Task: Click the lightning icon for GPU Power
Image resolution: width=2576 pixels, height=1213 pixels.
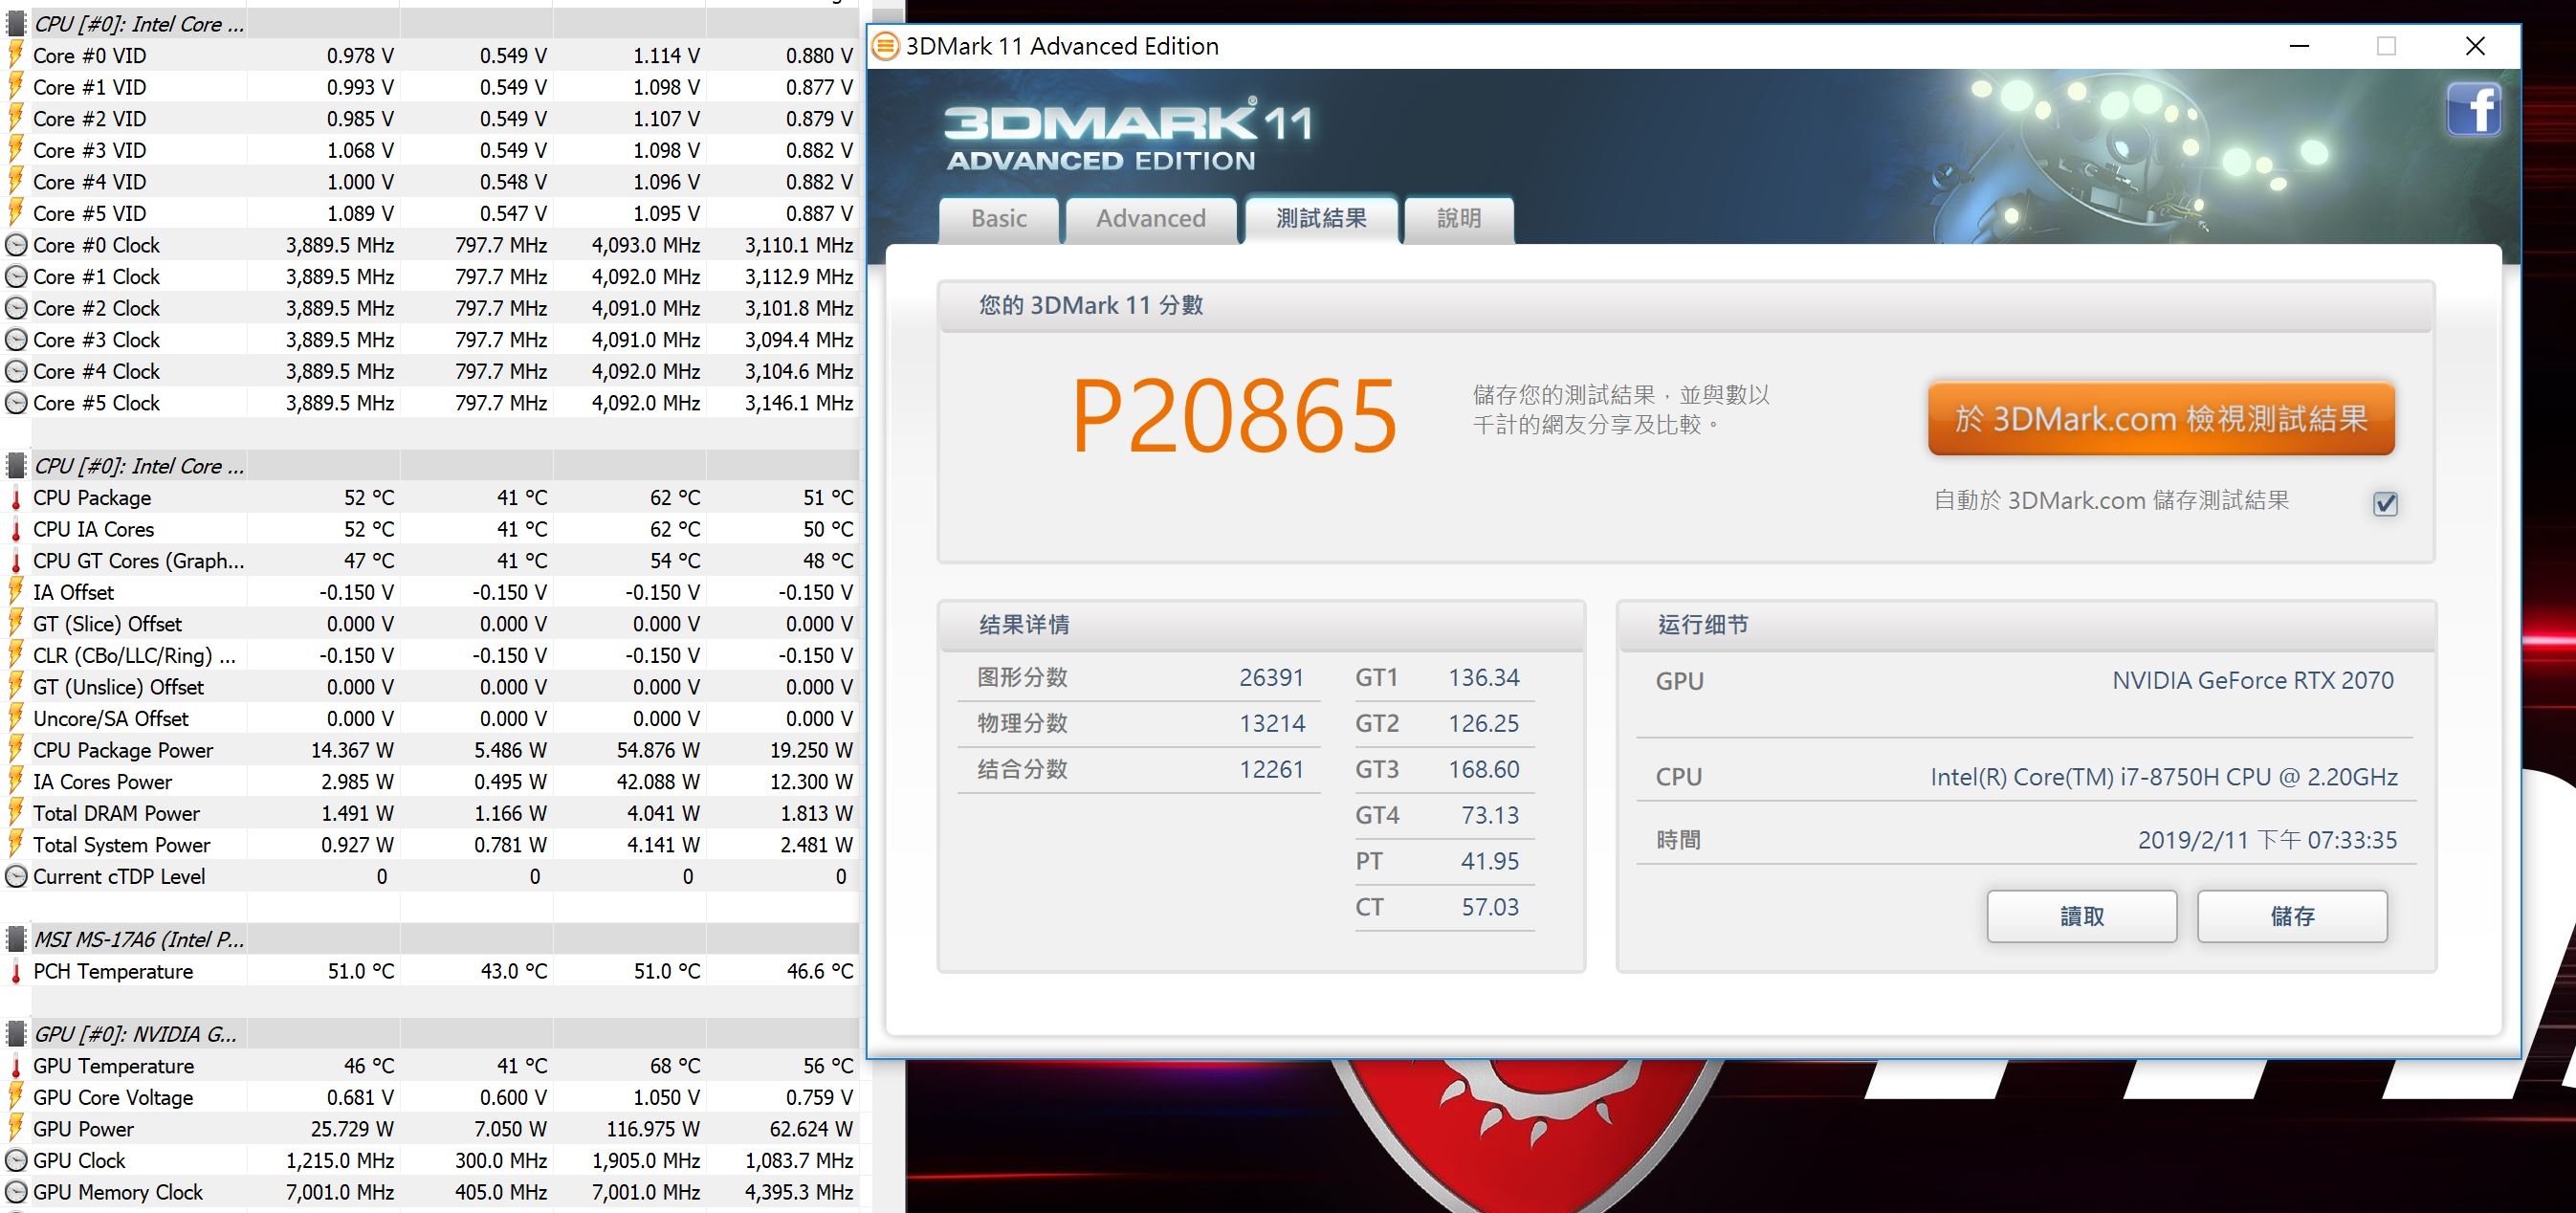Action: [16, 1129]
